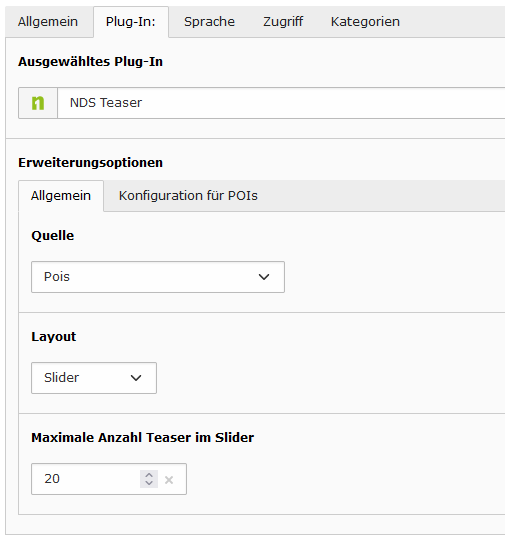This screenshot has width=505, height=545.
Task: Select the Plug-In tab
Action: tap(131, 22)
